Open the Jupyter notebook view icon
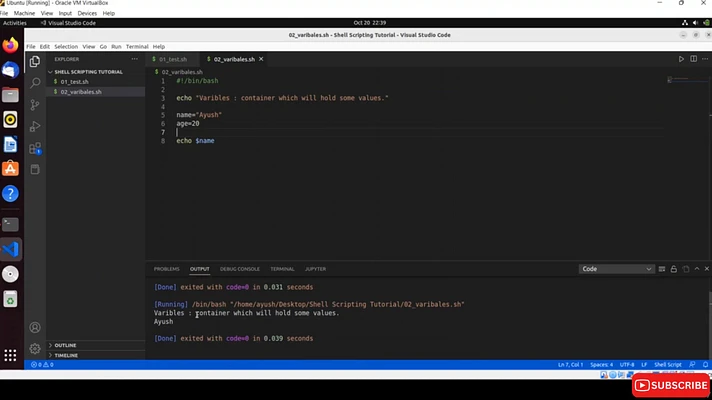 pyautogui.click(x=35, y=169)
